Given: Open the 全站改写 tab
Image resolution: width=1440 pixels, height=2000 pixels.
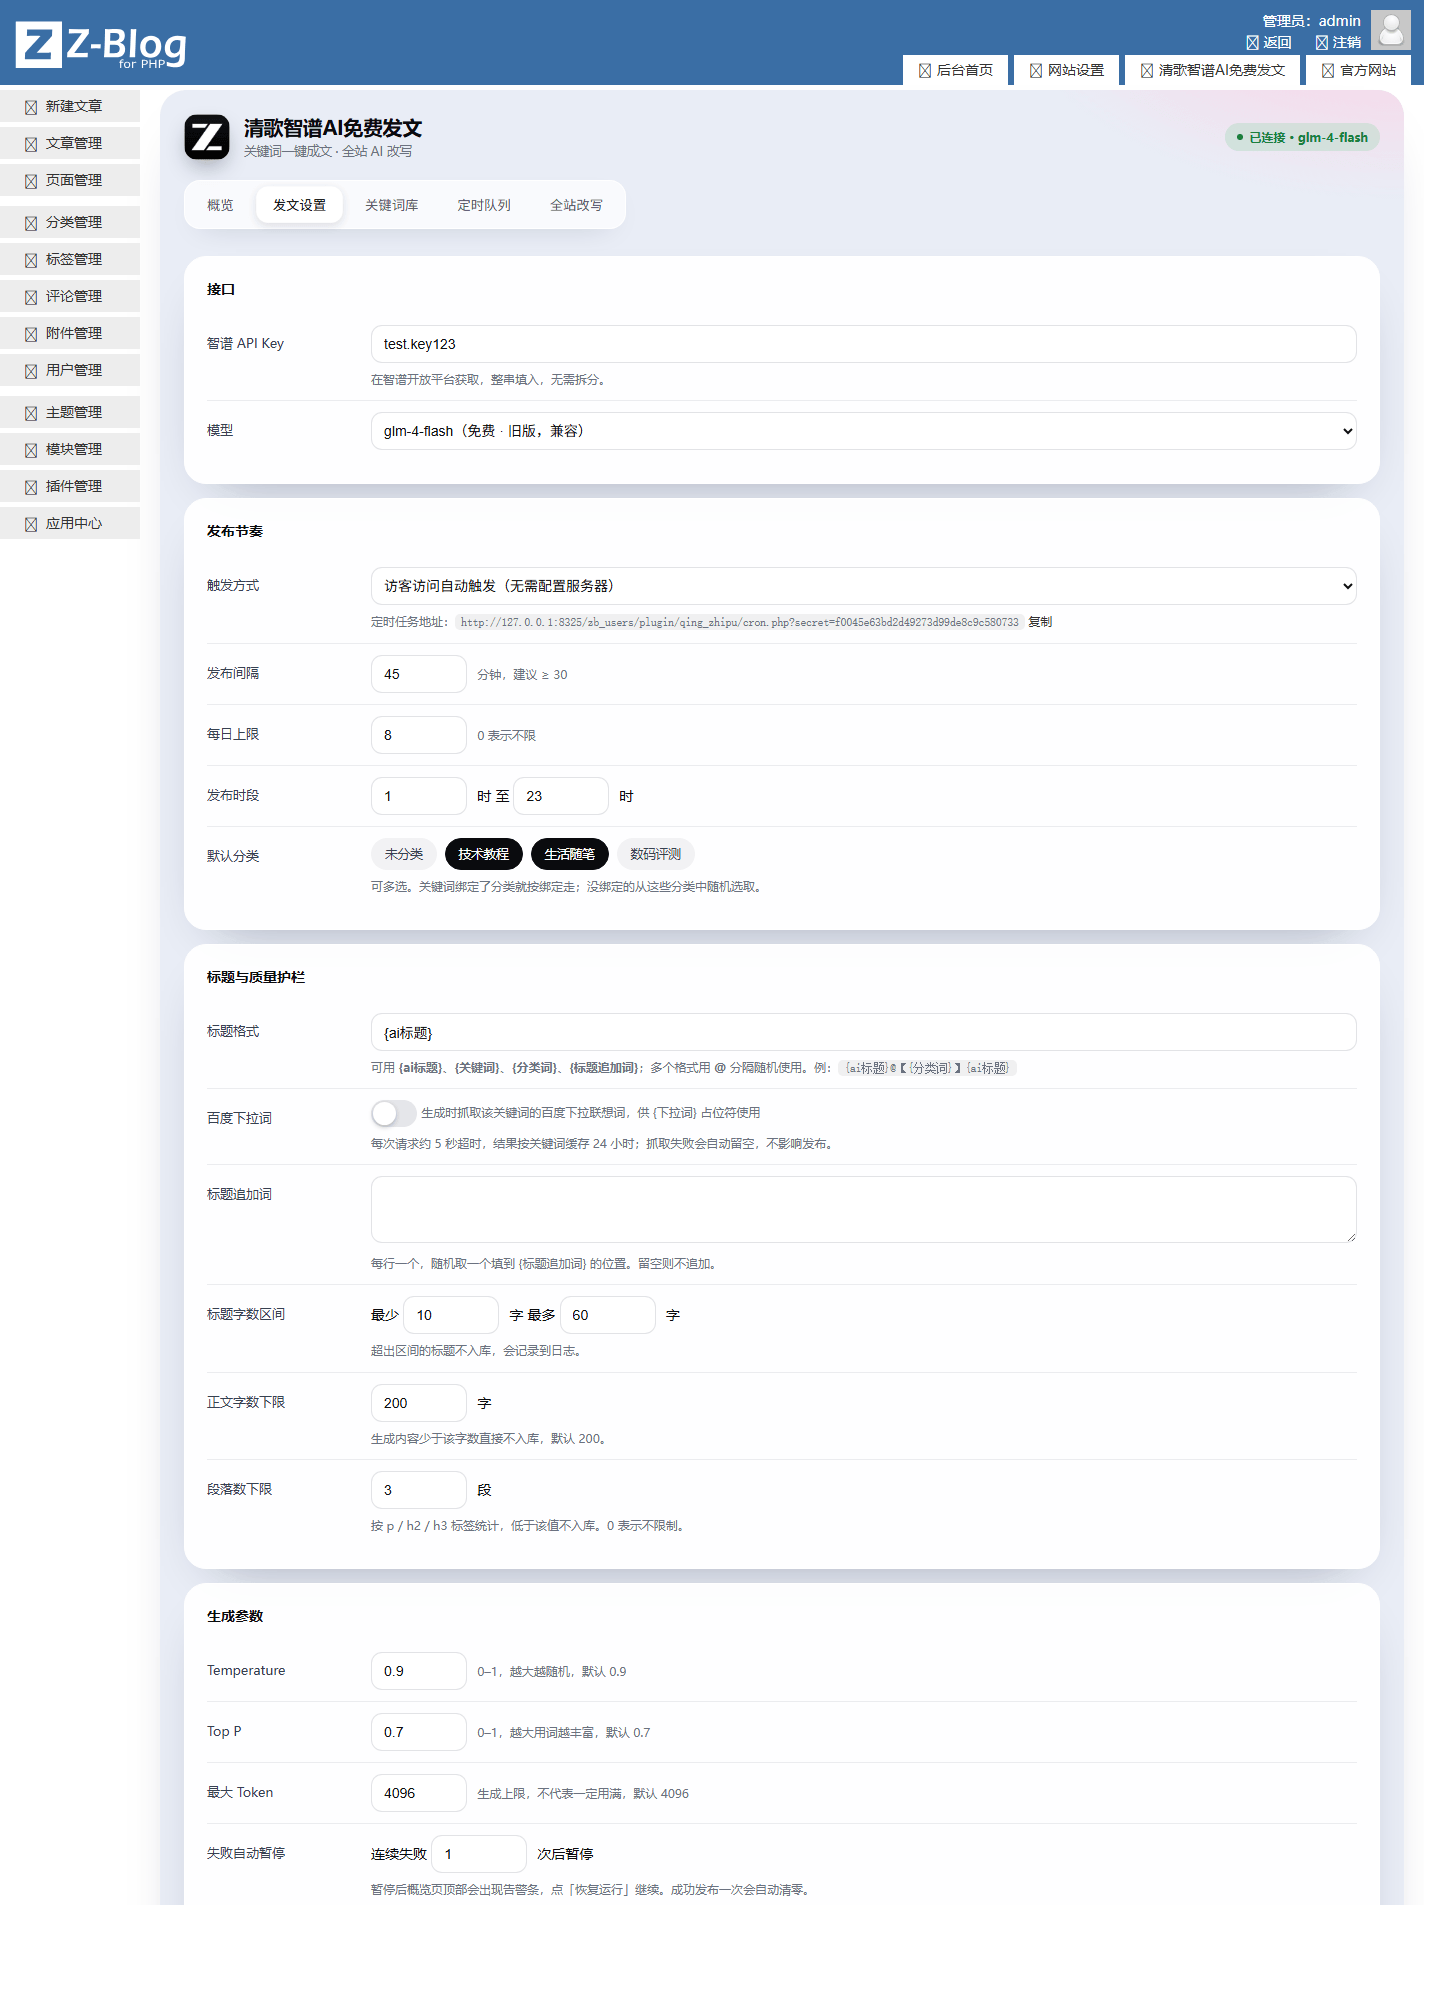Looking at the screenshot, I should 577,205.
